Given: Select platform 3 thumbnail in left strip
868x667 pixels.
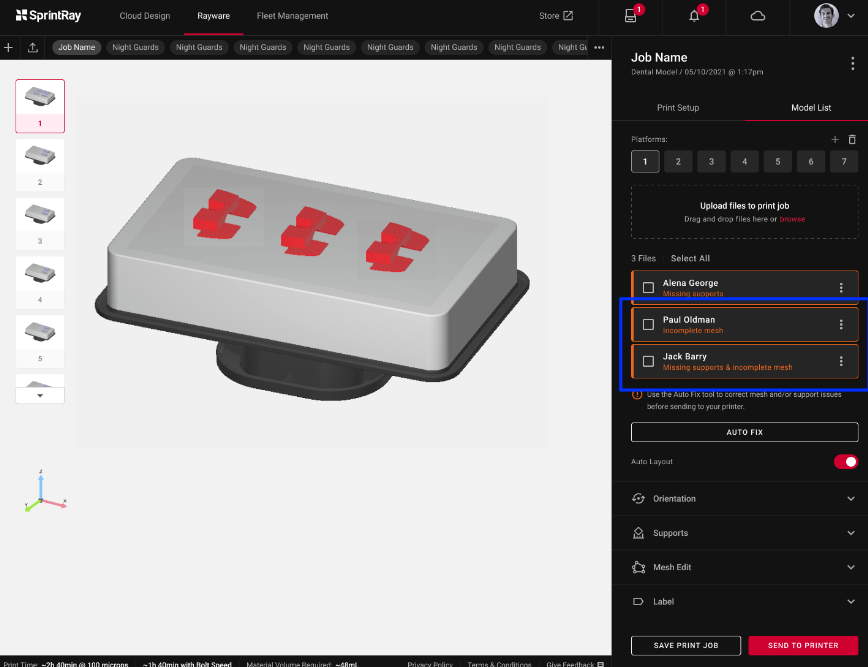Looking at the screenshot, I should point(40,218).
